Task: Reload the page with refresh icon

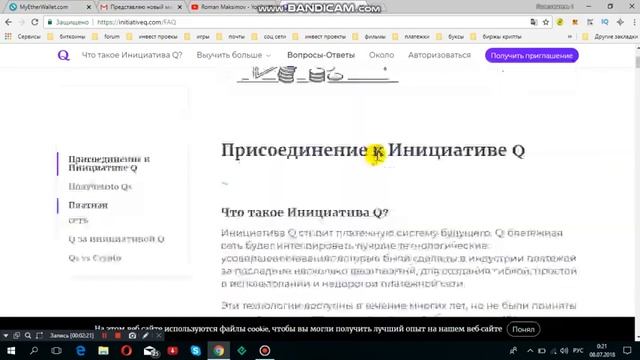Action: [35, 22]
